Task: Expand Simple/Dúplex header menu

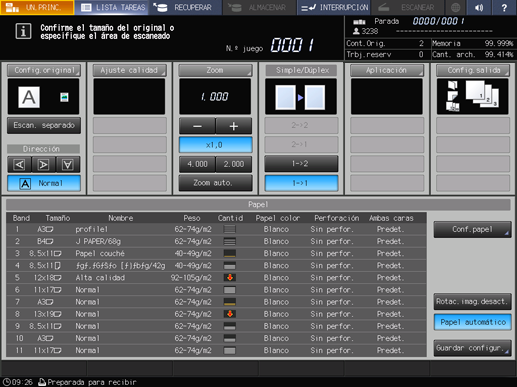Action: (301, 70)
